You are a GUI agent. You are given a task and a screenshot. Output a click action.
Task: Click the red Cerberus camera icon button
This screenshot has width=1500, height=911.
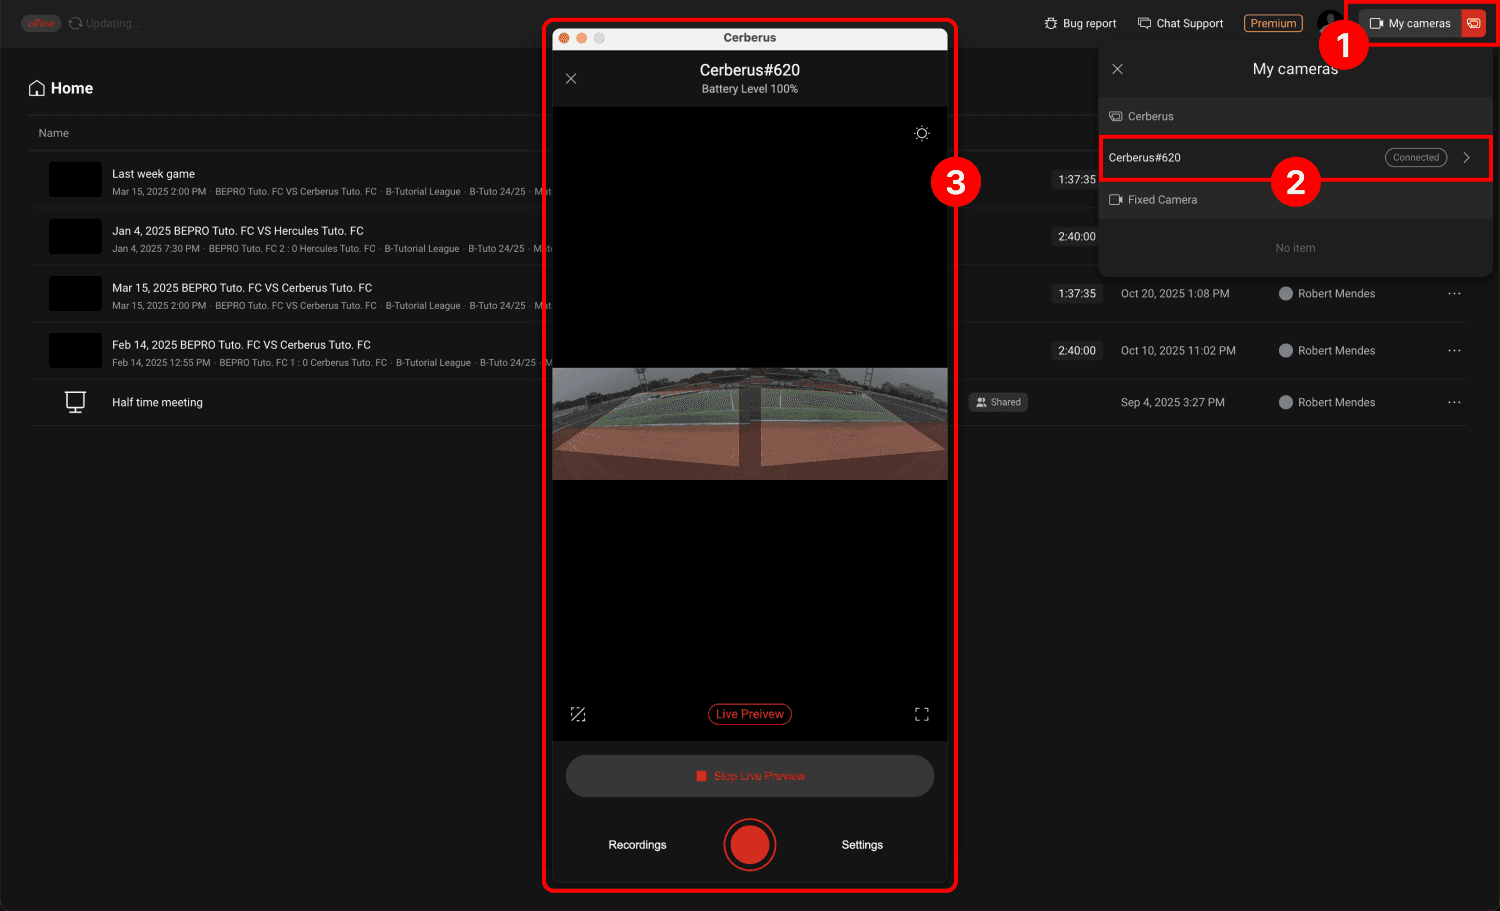pos(1474,23)
